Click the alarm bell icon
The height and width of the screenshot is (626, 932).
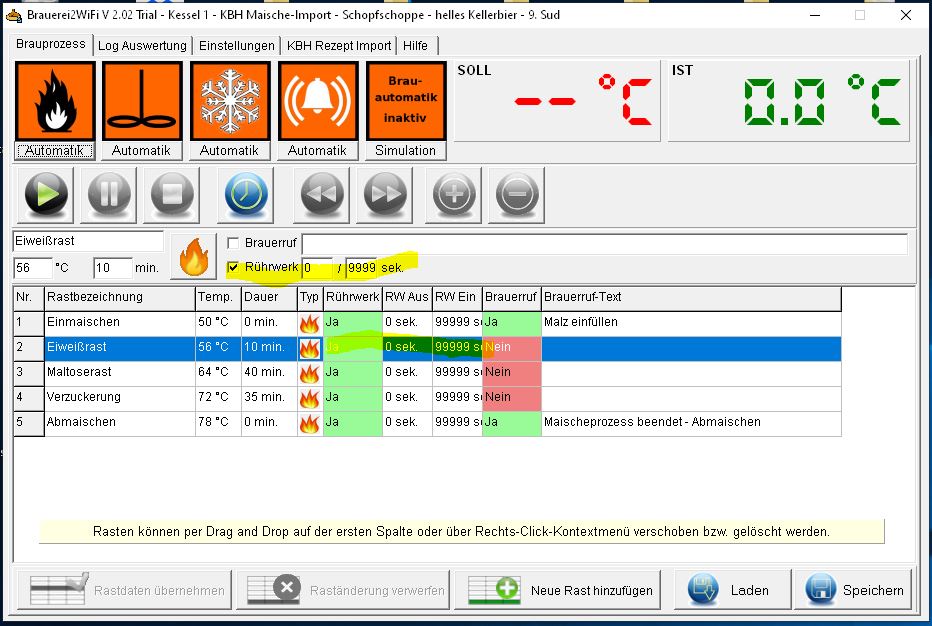(318, 100)
